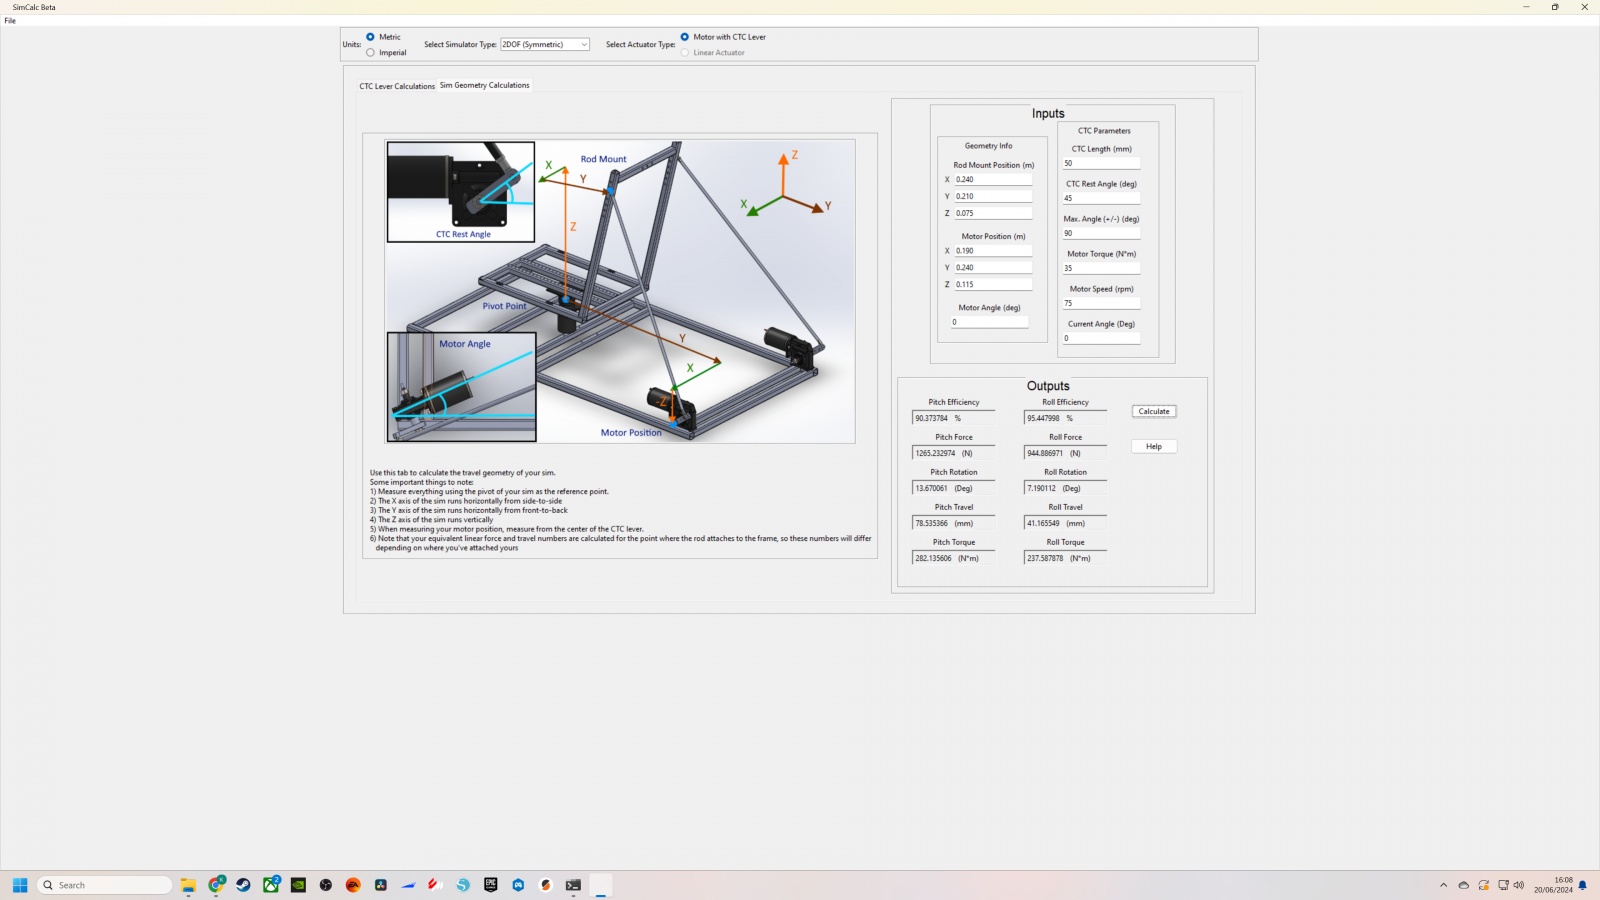
Task: Click the note about Z axis running vertically
Action: tap(432, 520)
